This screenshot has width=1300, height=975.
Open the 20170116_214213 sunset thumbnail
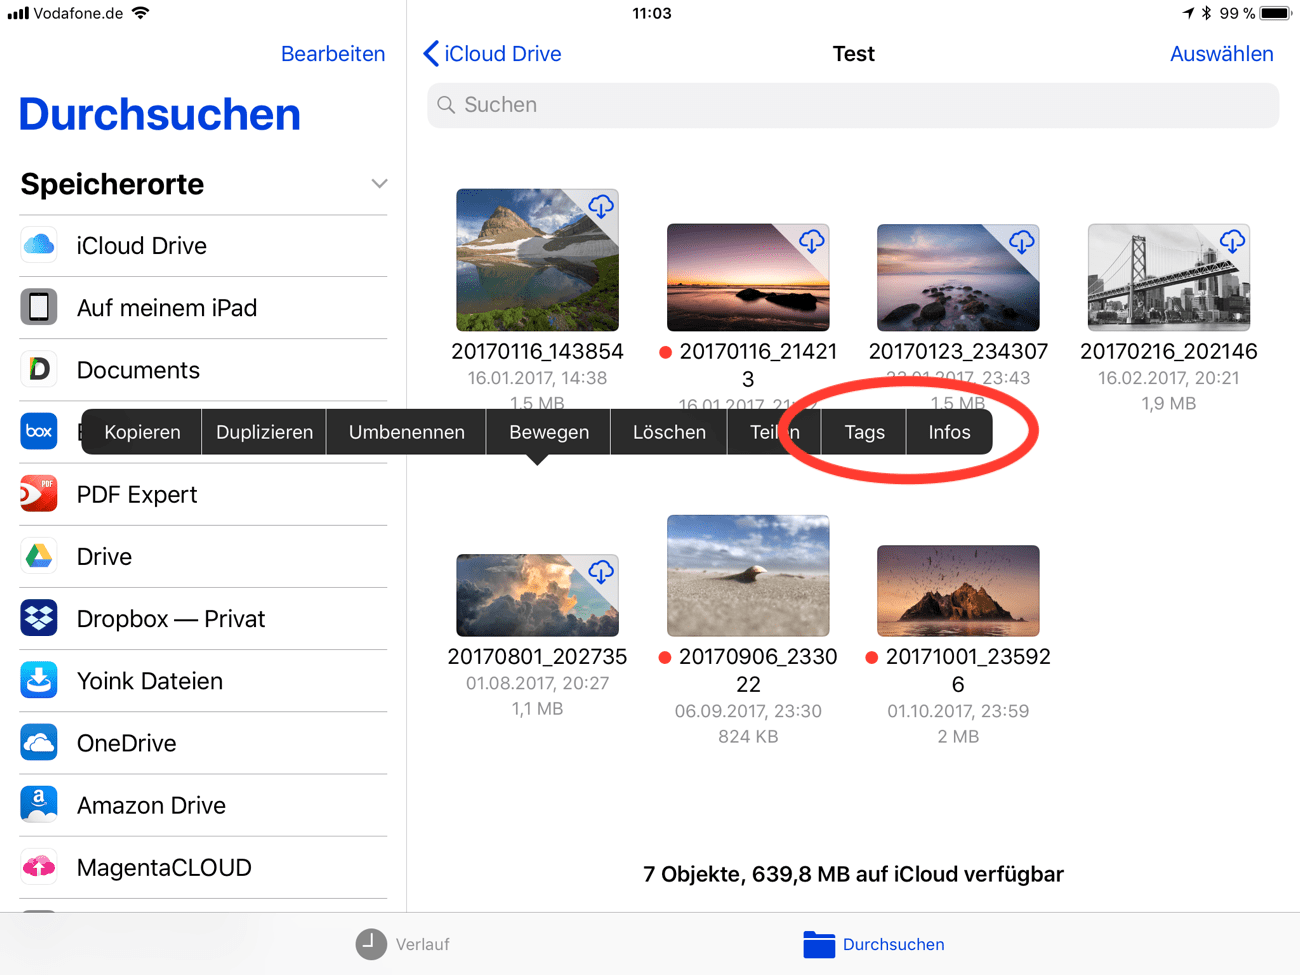point(748,277)
